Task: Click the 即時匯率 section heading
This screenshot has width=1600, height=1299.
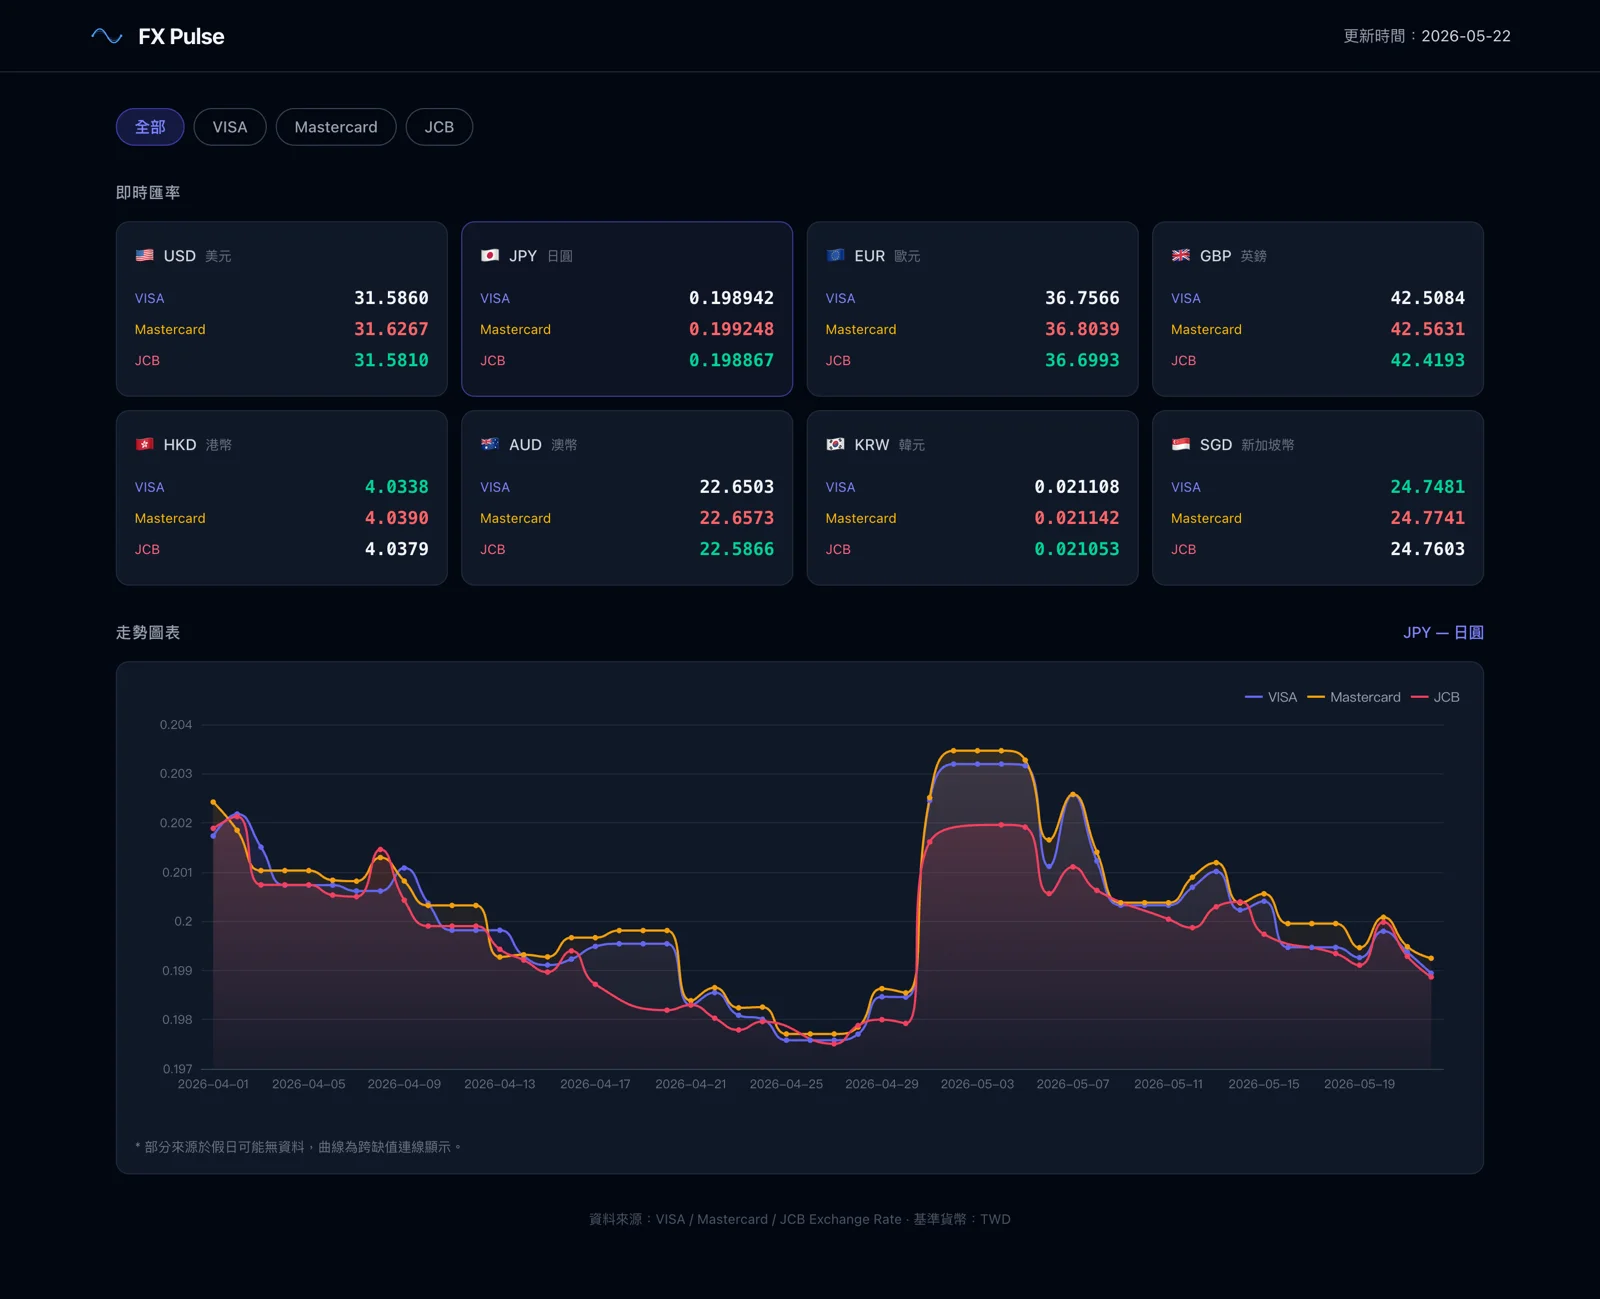Action: click(x=148, y=192)
